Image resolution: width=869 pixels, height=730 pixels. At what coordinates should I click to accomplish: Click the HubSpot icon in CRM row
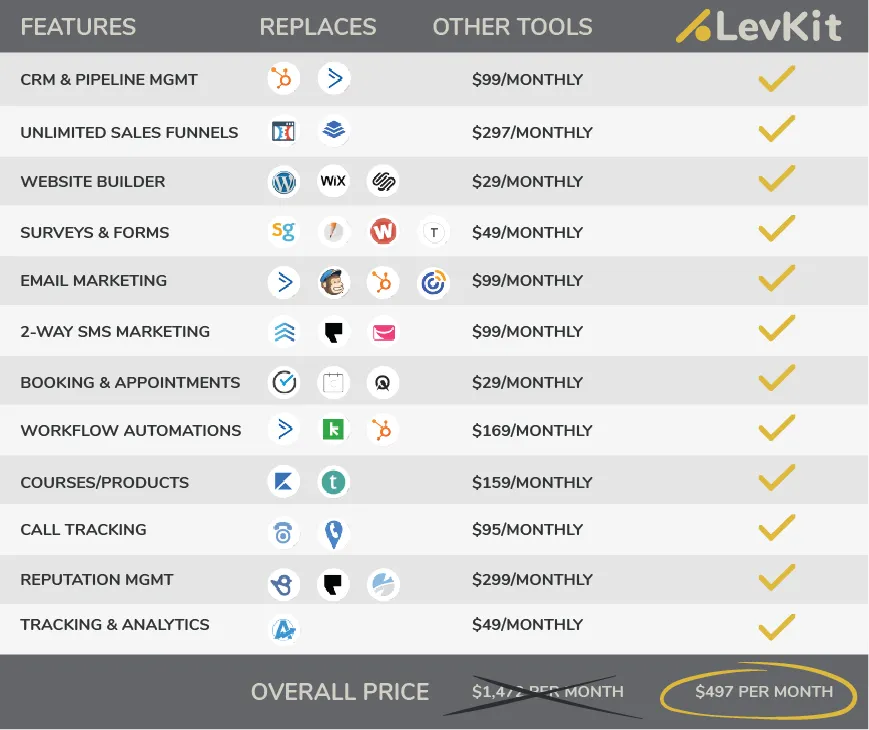click(x=284, y=79)
